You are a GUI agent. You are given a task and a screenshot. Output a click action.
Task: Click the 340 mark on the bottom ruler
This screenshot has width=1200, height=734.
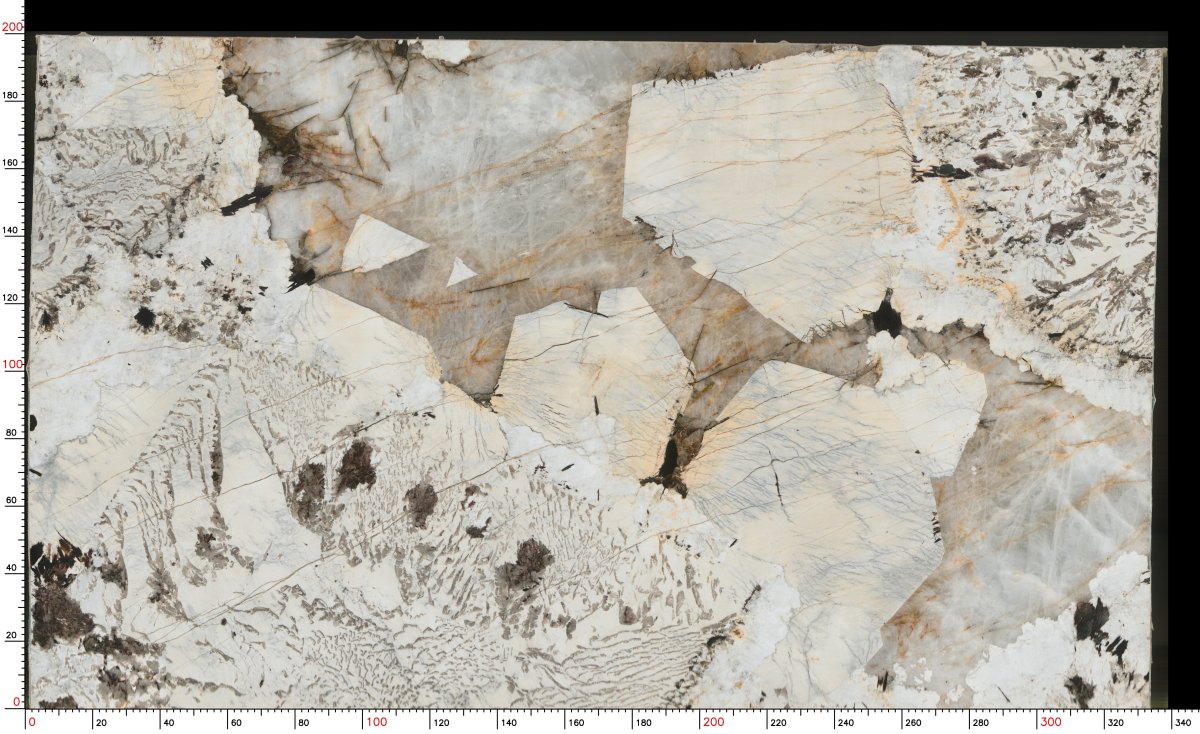coord(1184,722)
